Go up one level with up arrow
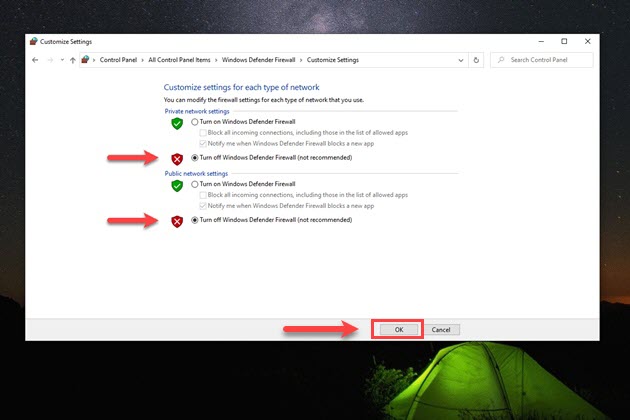This screenshot has width=630, height=420. coord(72,60)
